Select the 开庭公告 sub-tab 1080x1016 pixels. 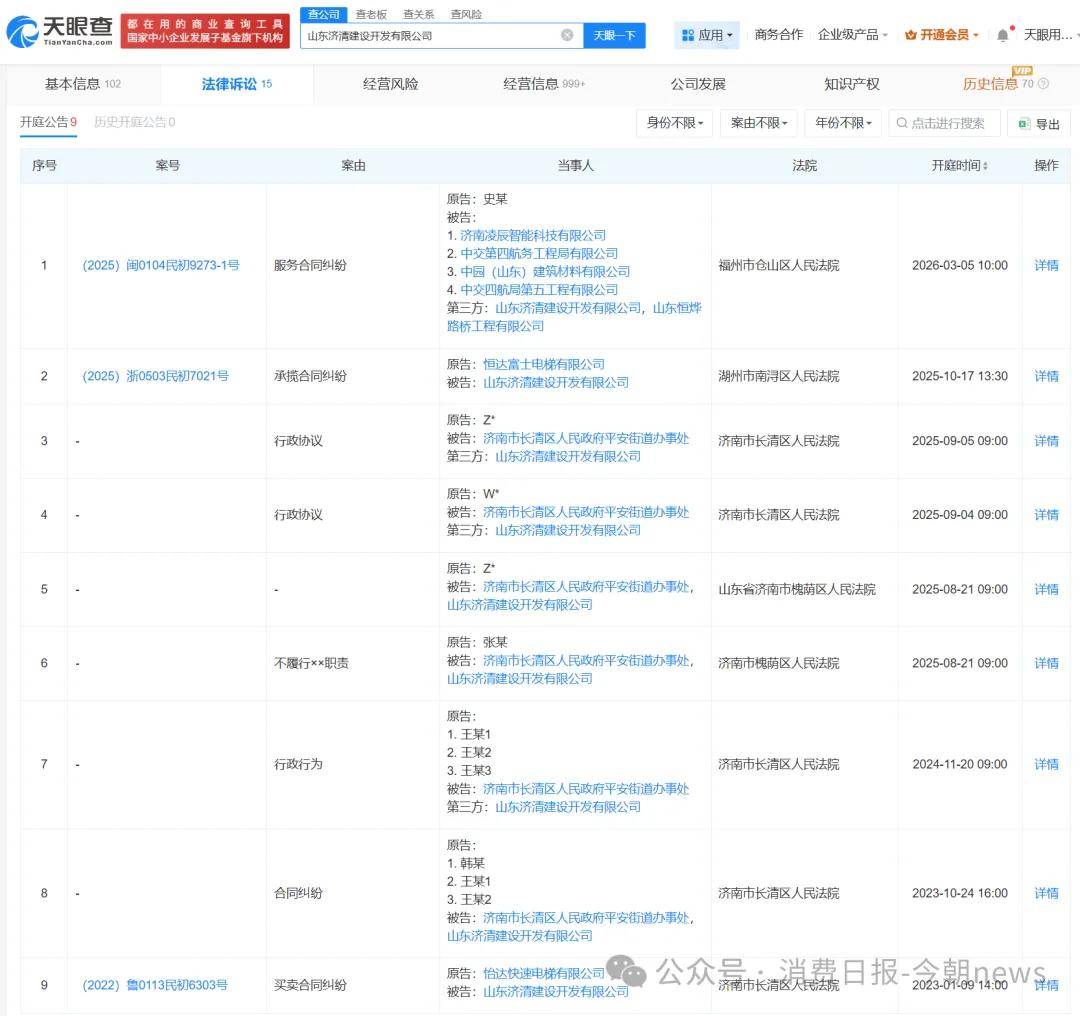click(48, 122)
